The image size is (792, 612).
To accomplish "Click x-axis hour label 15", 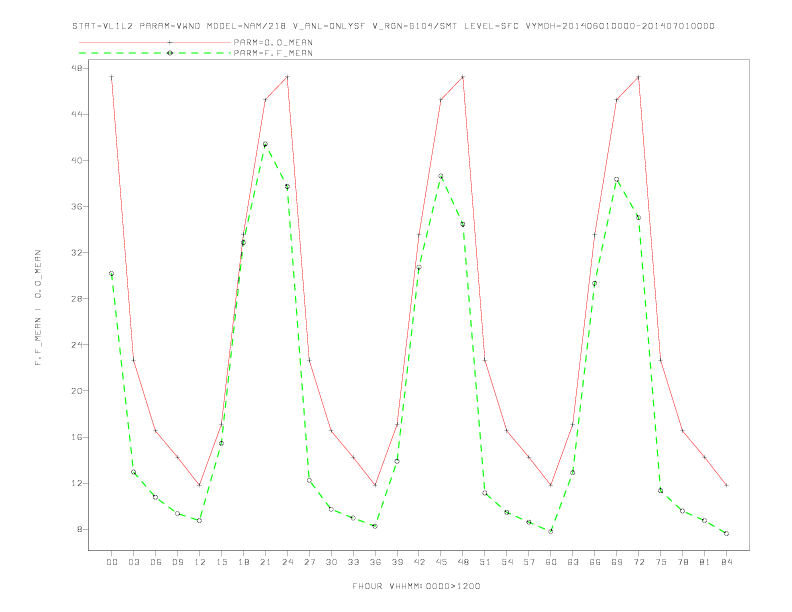I will pos(221,562).
